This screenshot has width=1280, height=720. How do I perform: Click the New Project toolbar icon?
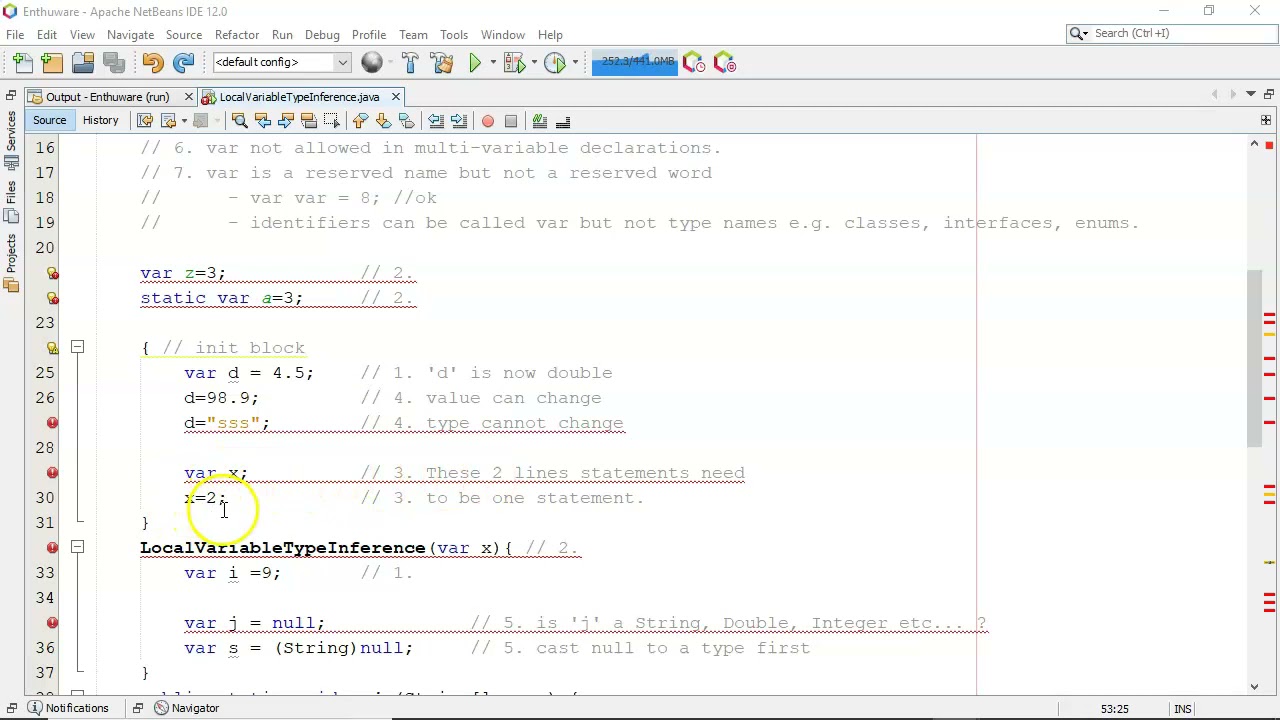coord(52,63)
